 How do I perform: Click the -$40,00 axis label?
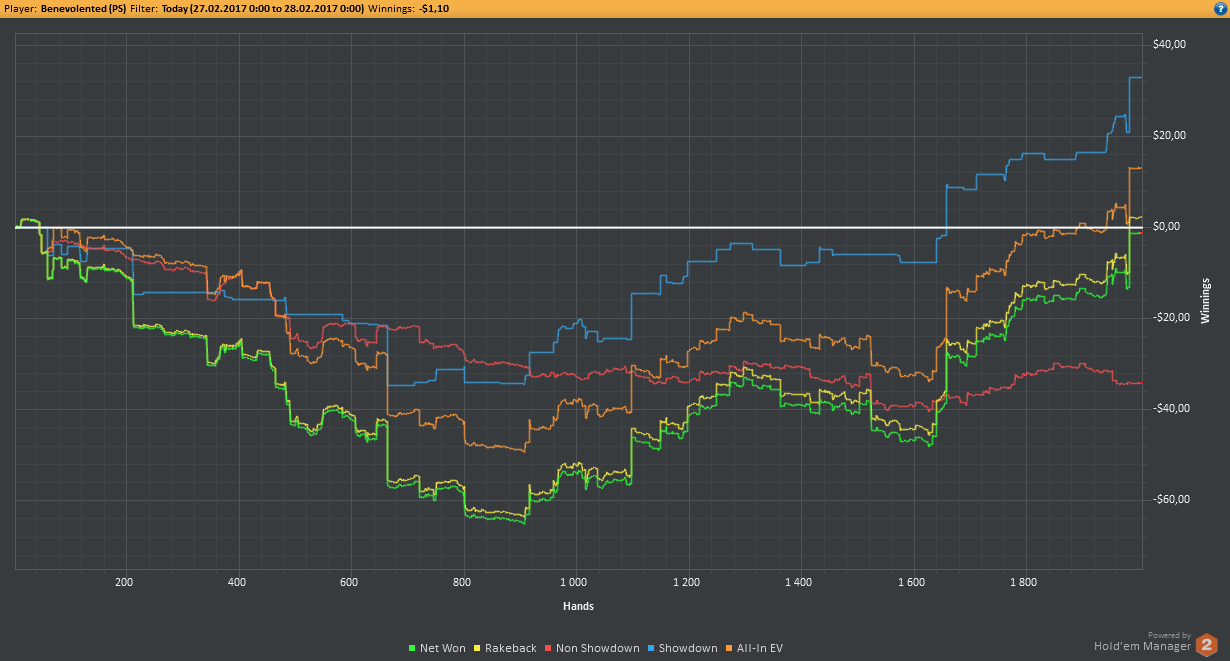1169,409
